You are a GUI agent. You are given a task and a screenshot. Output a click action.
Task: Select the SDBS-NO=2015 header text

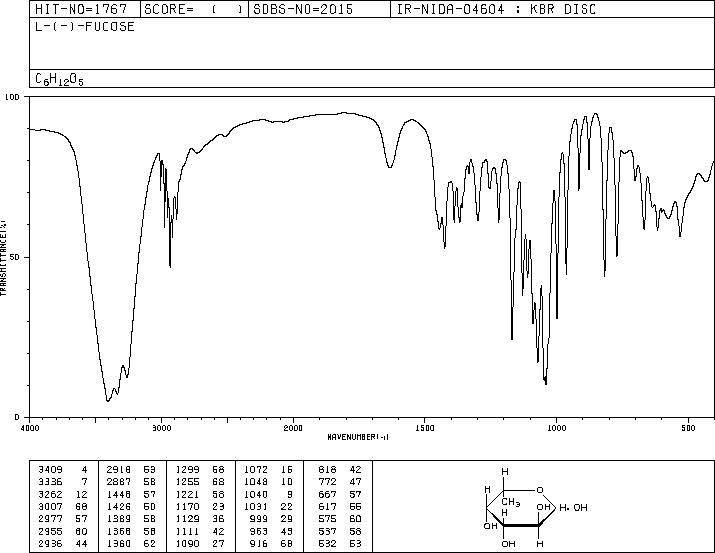pyautogui.click(x=303, y=9)
